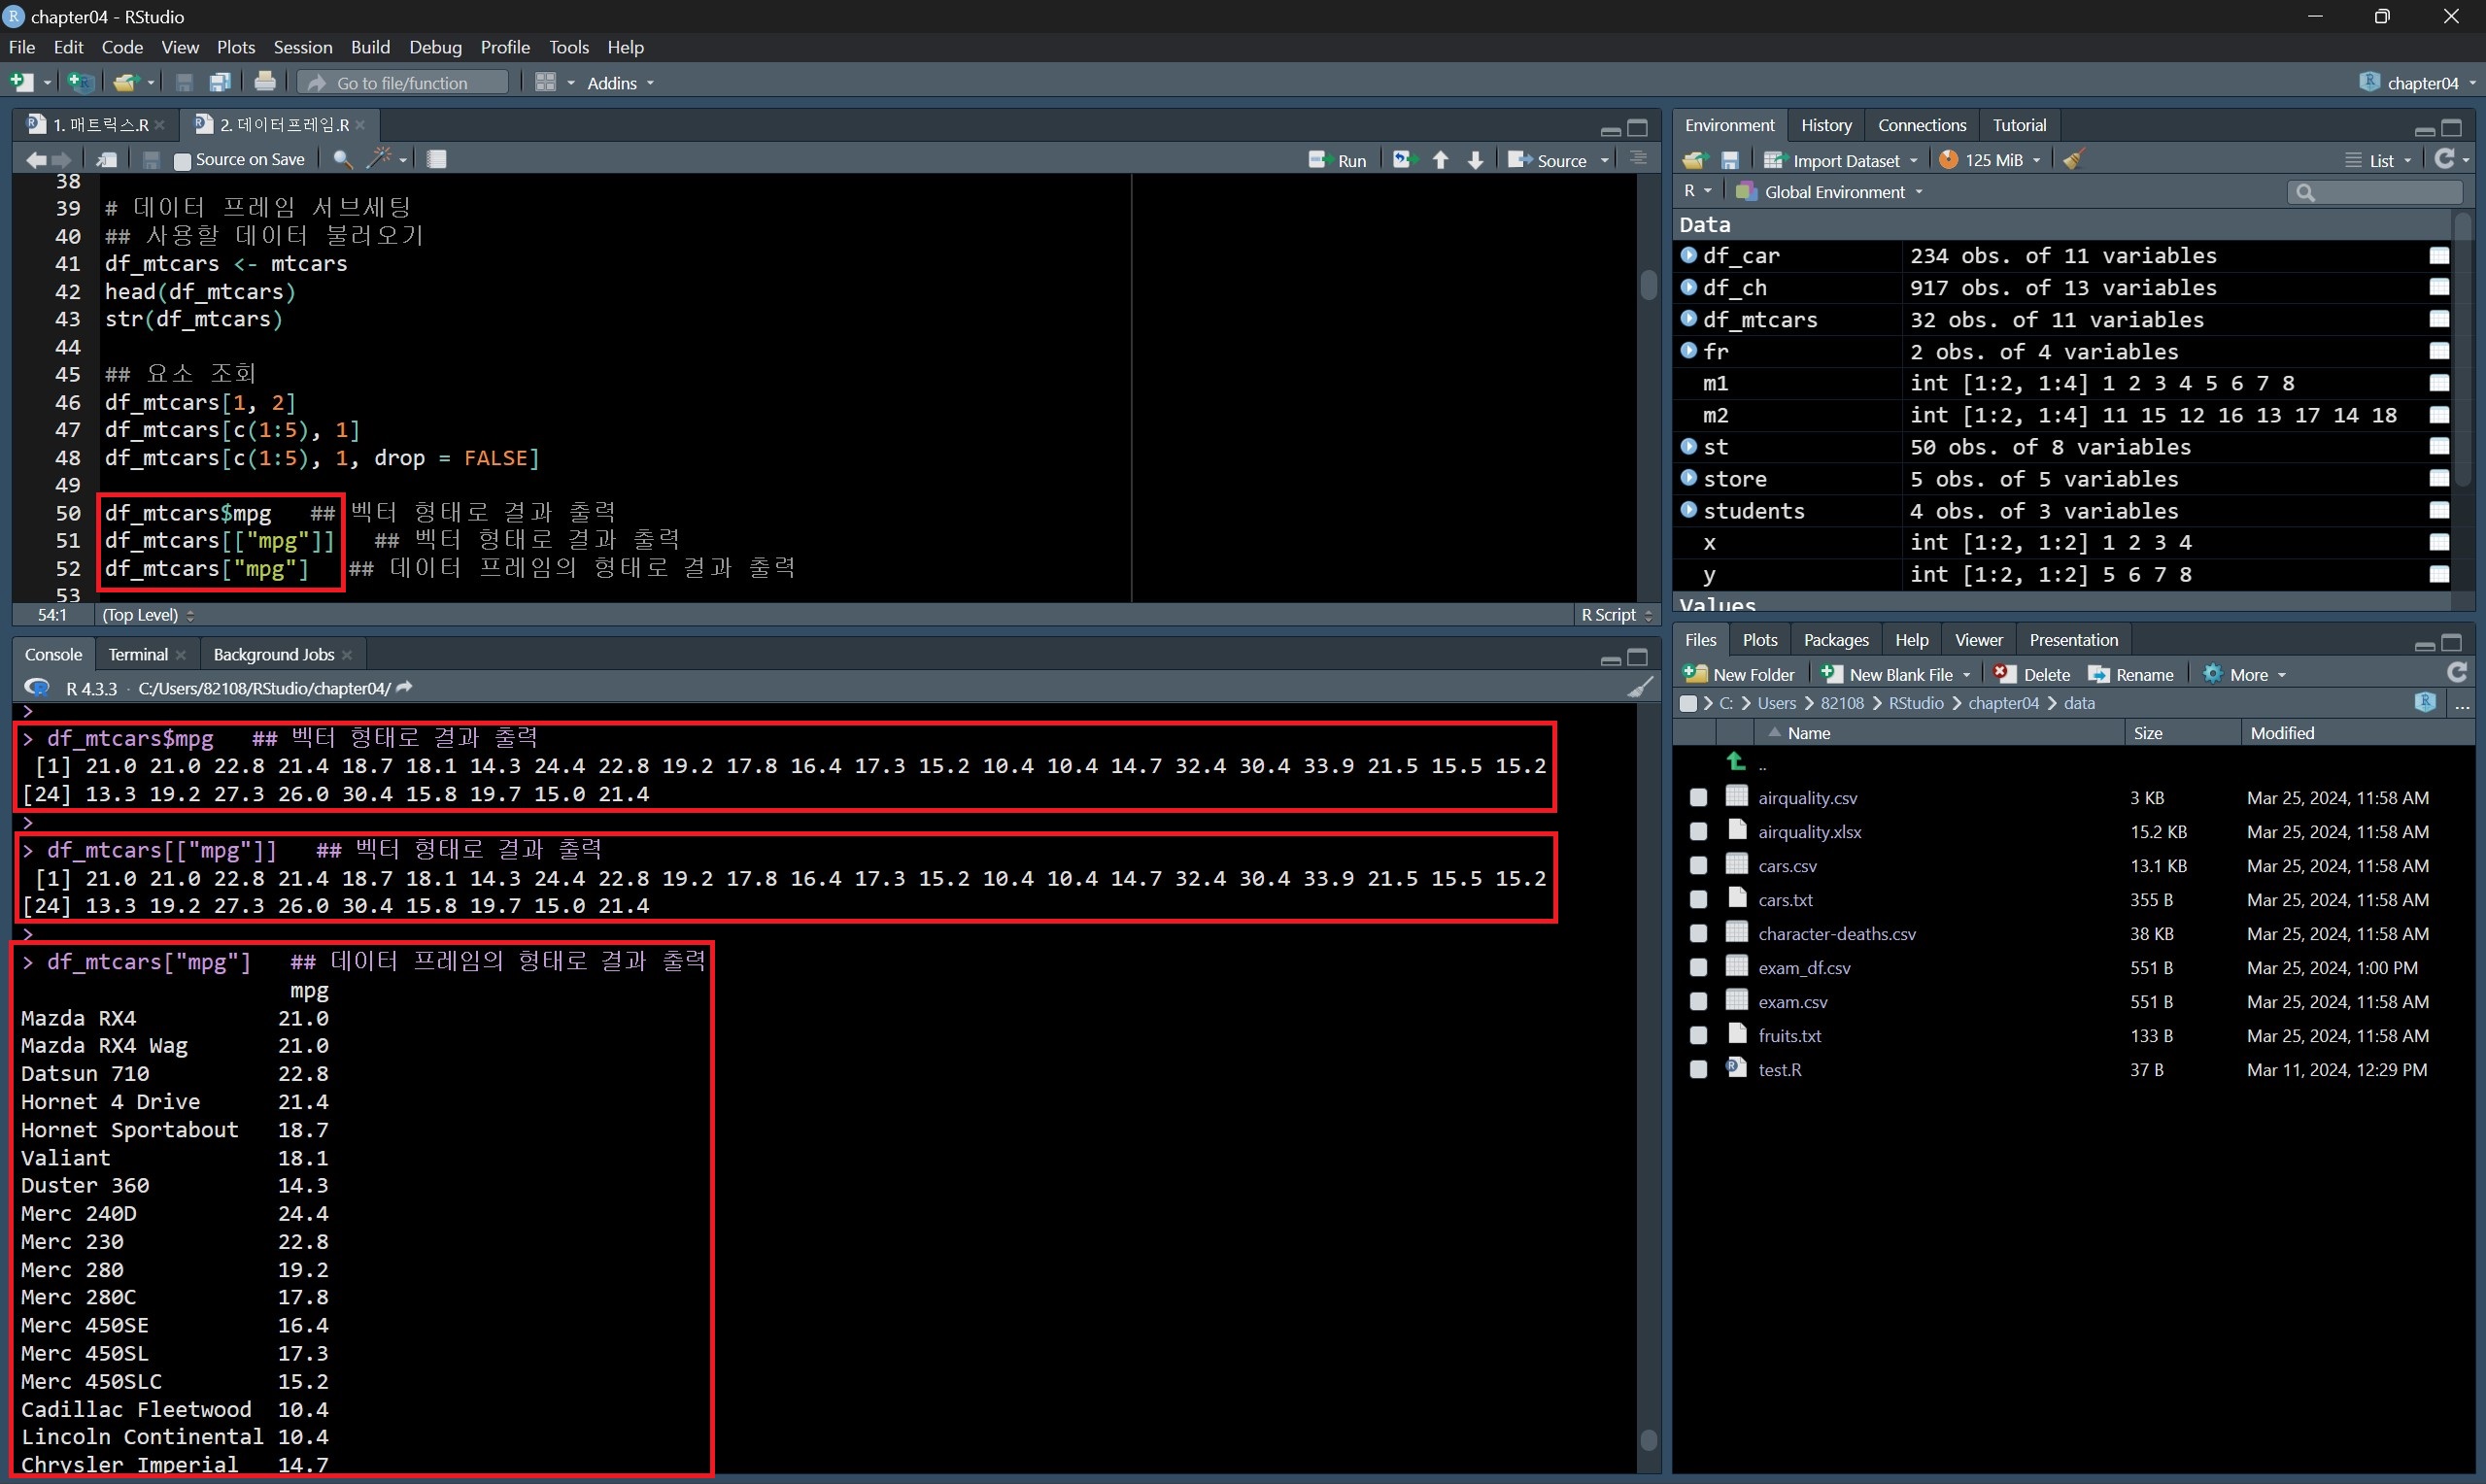Click the compile report notebook icon
This screenshot has height=1484, width=2486.
click(437, 159)
